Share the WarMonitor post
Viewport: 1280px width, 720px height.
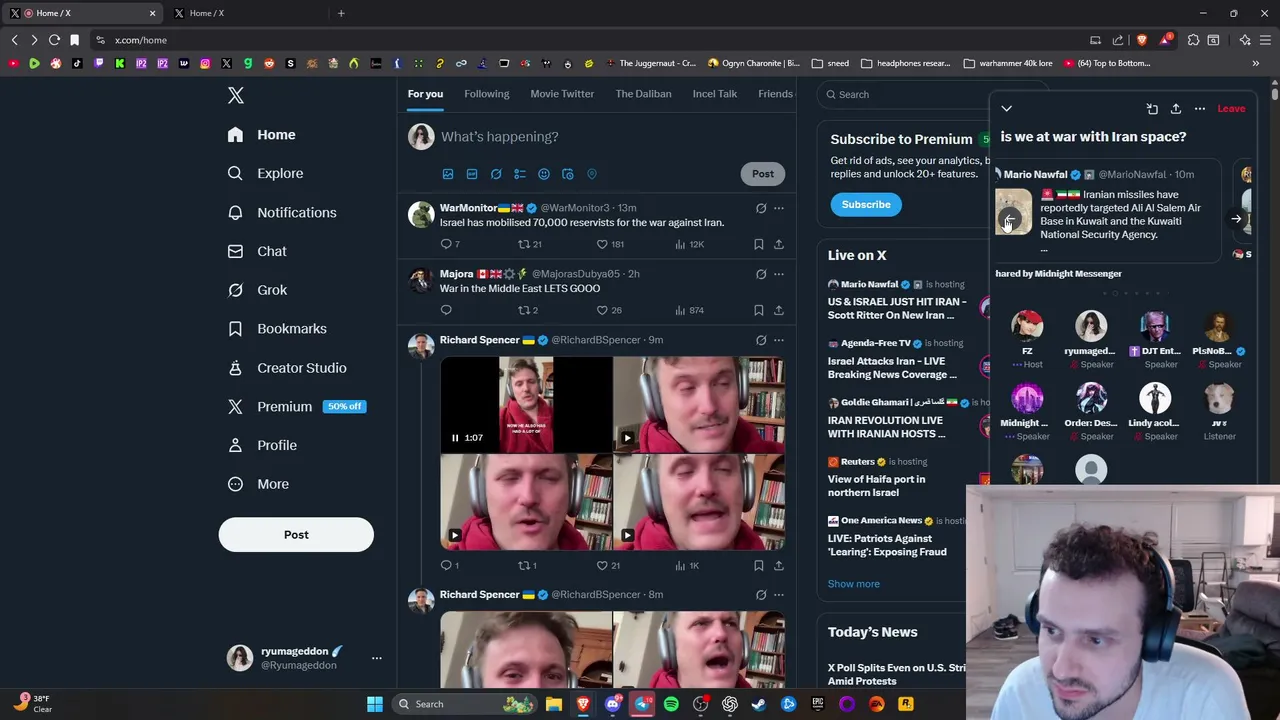pyautogui.click(x=779, y=244)
